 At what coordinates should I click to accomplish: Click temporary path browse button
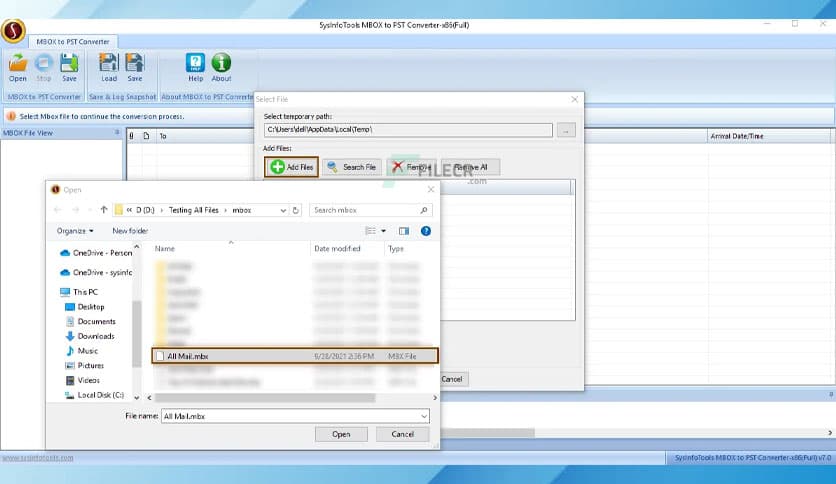[x=566, y=130]
